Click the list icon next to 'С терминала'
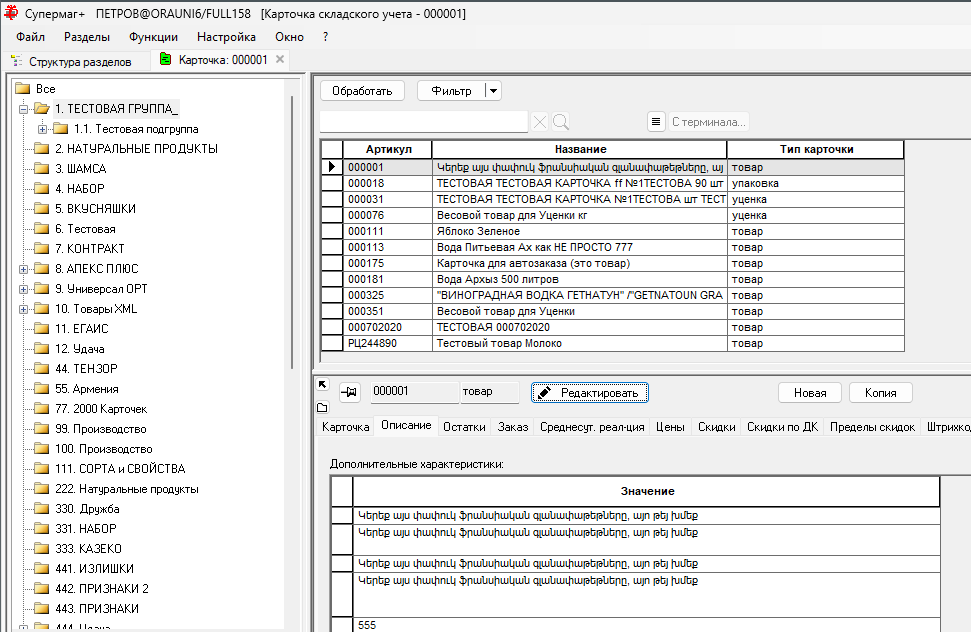The image size is (971, 632). [656, 122]
